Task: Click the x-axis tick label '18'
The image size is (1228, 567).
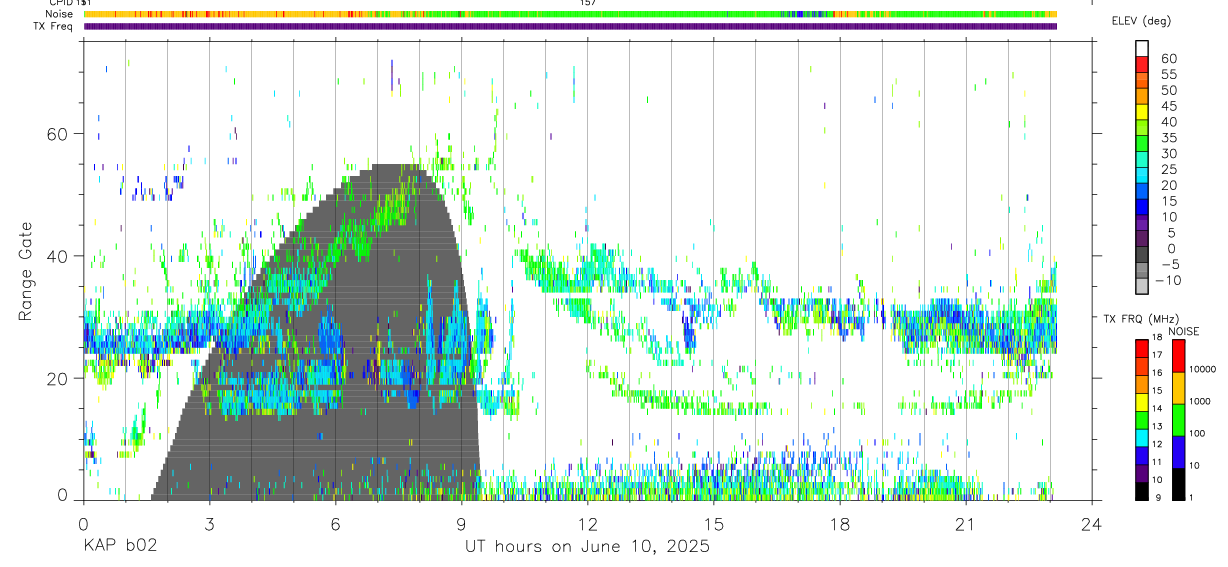Action: pos(840,525)
